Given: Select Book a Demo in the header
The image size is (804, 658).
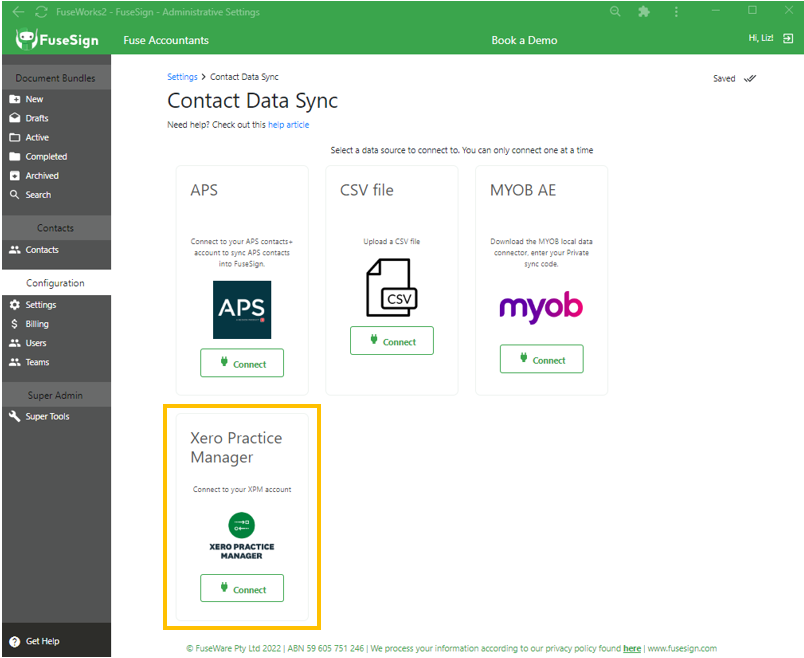Looking at the screenshot, I should click(524, 38).
